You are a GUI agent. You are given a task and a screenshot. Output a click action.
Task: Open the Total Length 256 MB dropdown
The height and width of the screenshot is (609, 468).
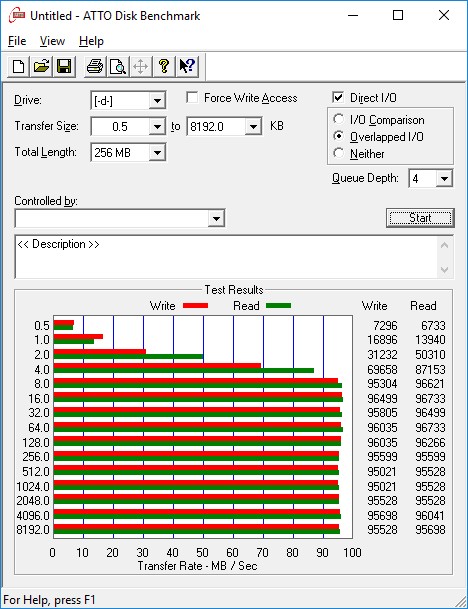157,152
